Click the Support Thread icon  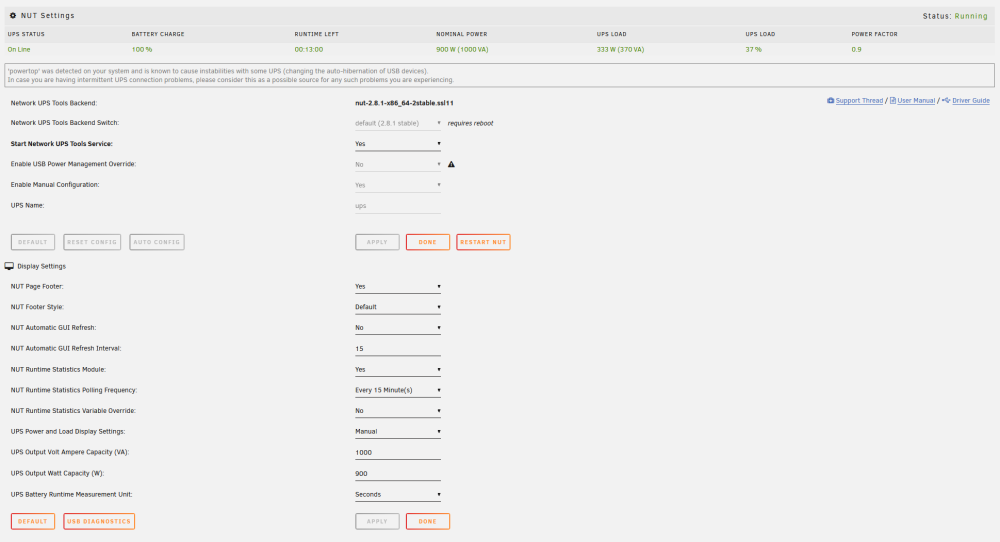[830, 101]
